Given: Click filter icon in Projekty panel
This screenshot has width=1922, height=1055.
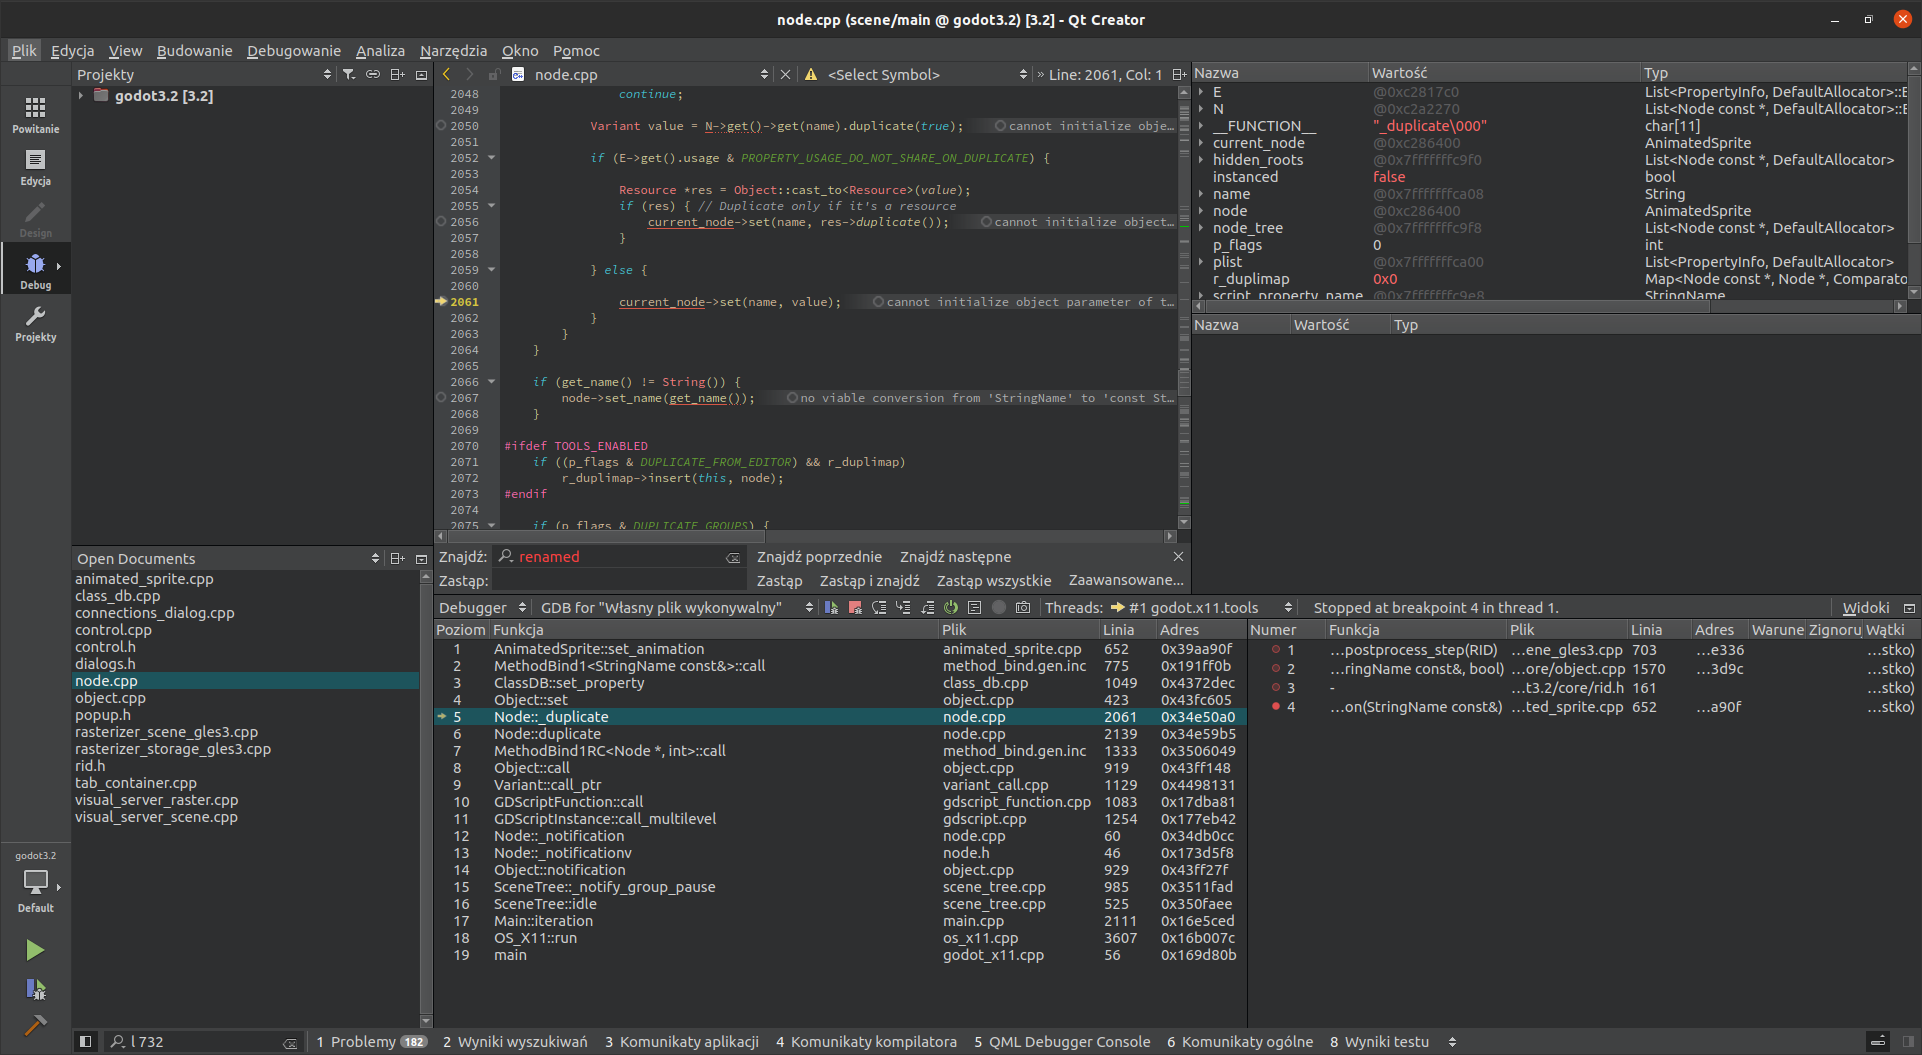Looking at the screenshot, I should pyautogui.click(x=349, y=75).
